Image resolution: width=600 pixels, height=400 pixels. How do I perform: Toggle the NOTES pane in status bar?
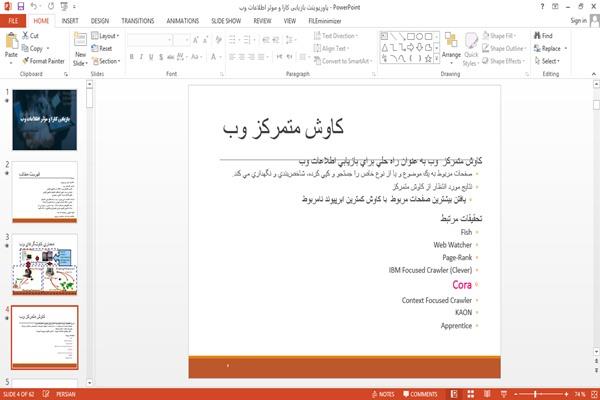tap(383, 394)
